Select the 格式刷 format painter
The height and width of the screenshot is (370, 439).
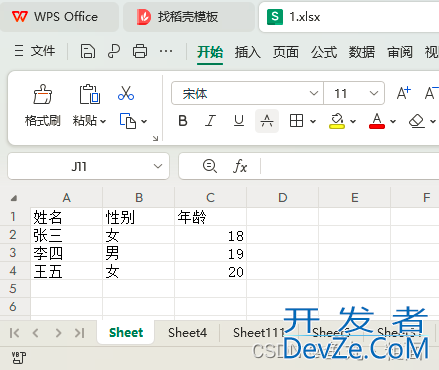click(43, 105)
